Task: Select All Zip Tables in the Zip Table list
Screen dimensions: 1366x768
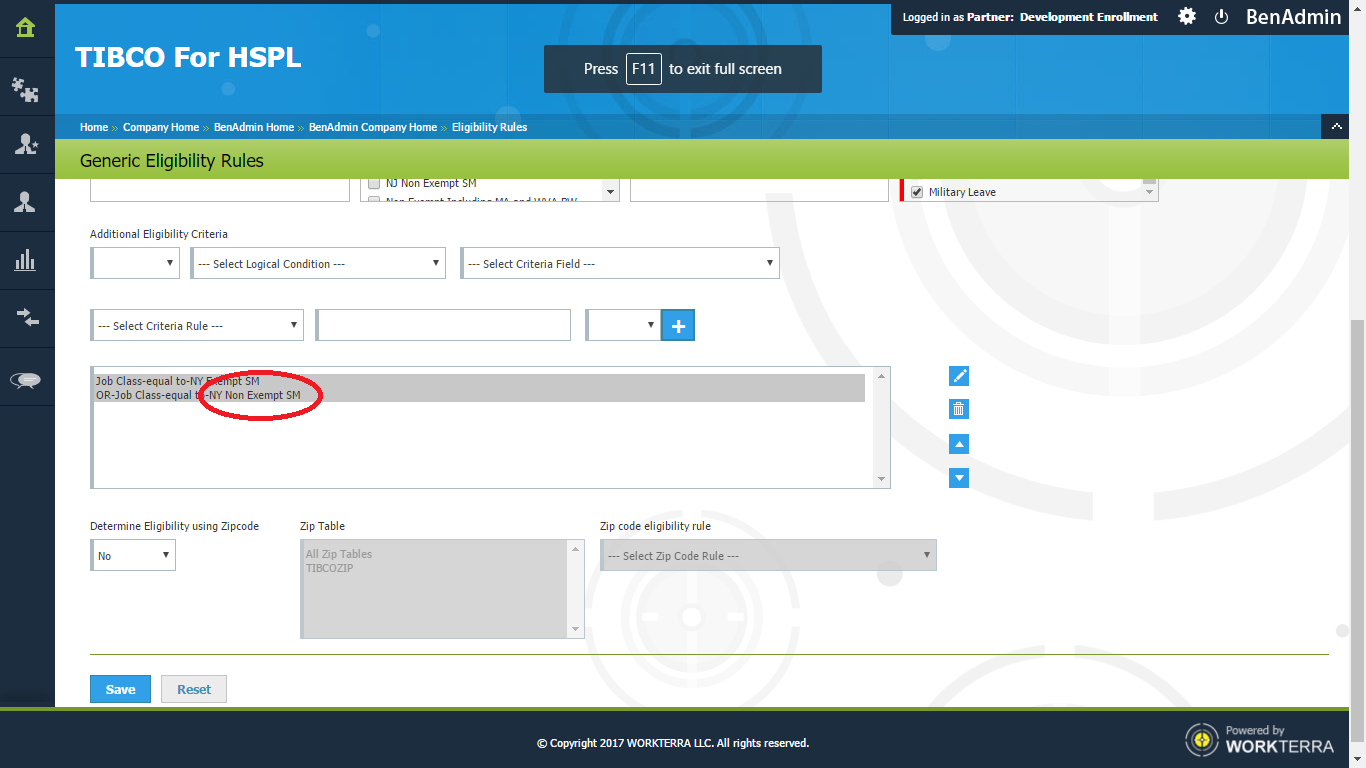Action: tap(339, 554)
